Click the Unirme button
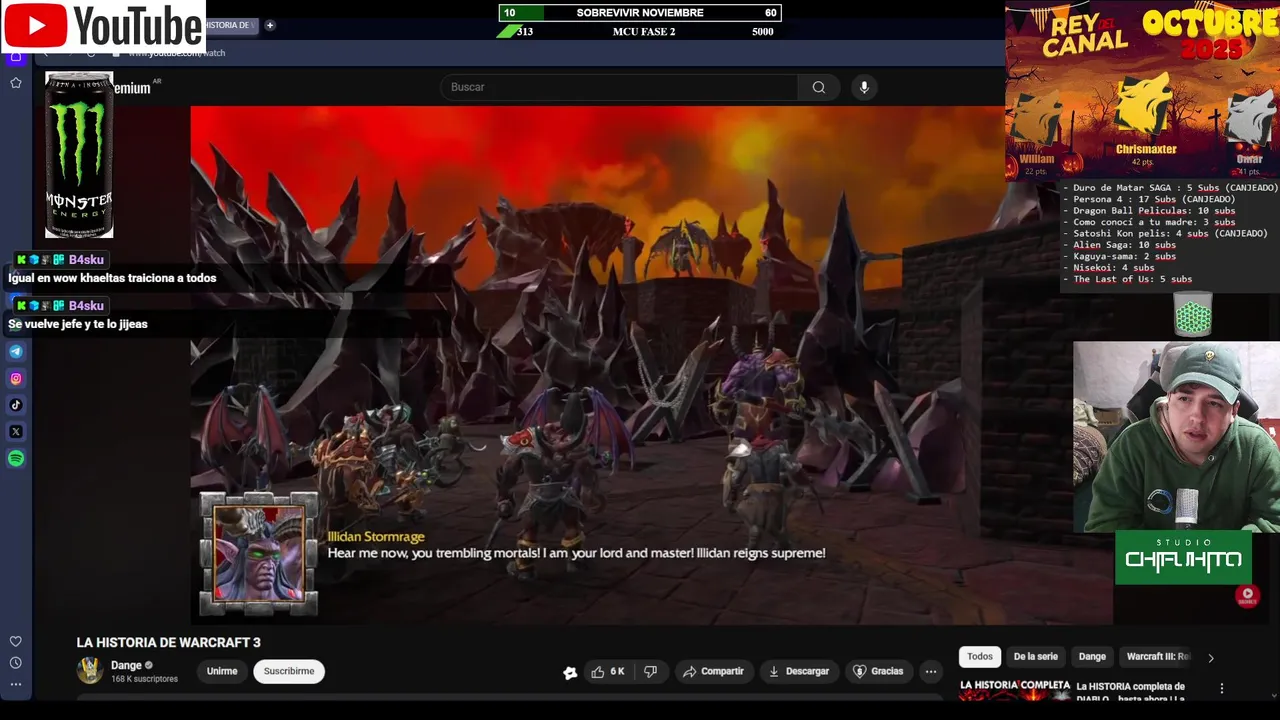 (x=222, y=672)
